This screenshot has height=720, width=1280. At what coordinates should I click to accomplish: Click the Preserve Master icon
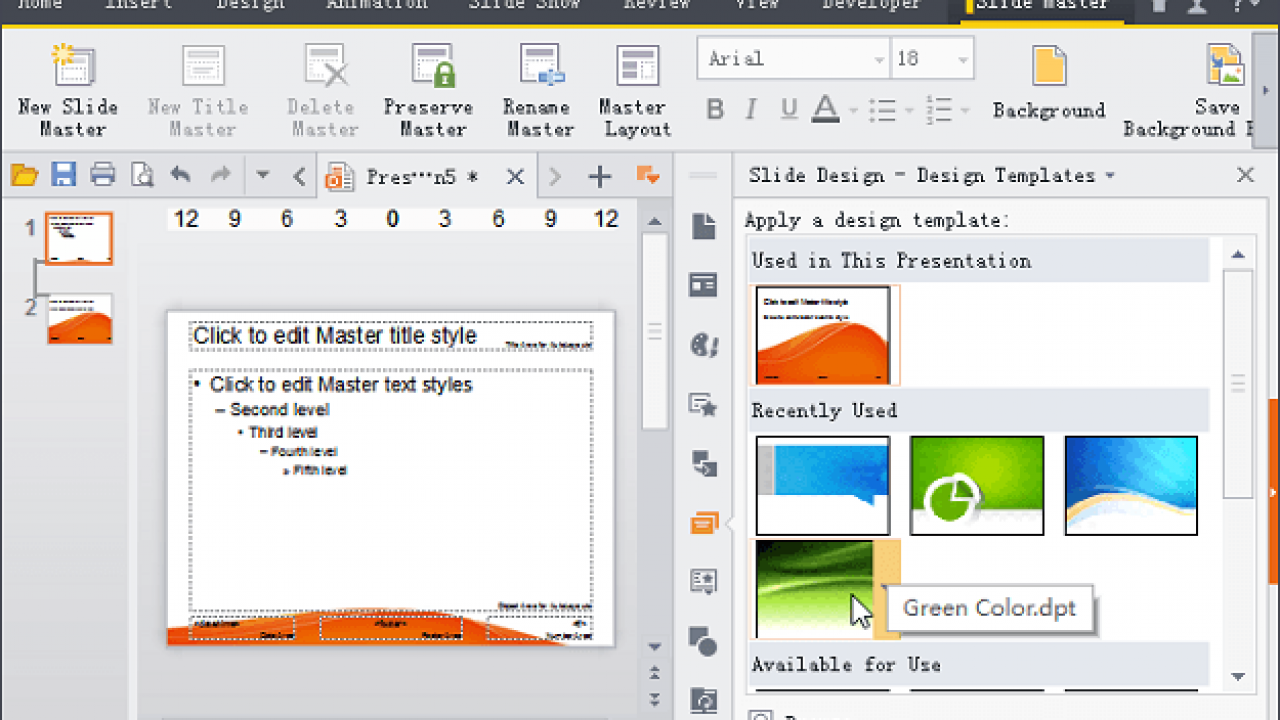coord(434,65)
